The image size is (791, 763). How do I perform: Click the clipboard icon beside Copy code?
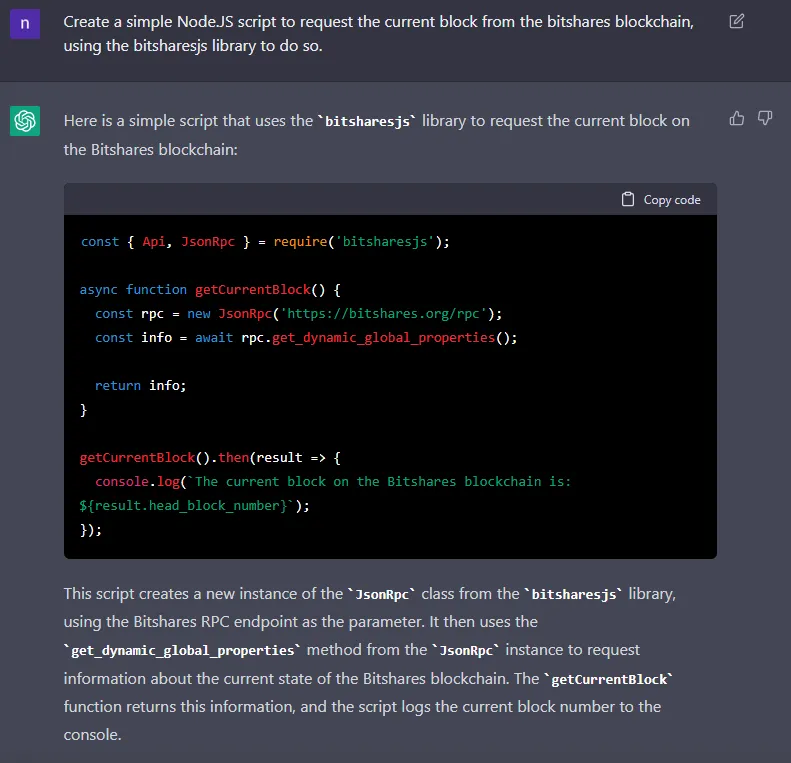point(628,199)
